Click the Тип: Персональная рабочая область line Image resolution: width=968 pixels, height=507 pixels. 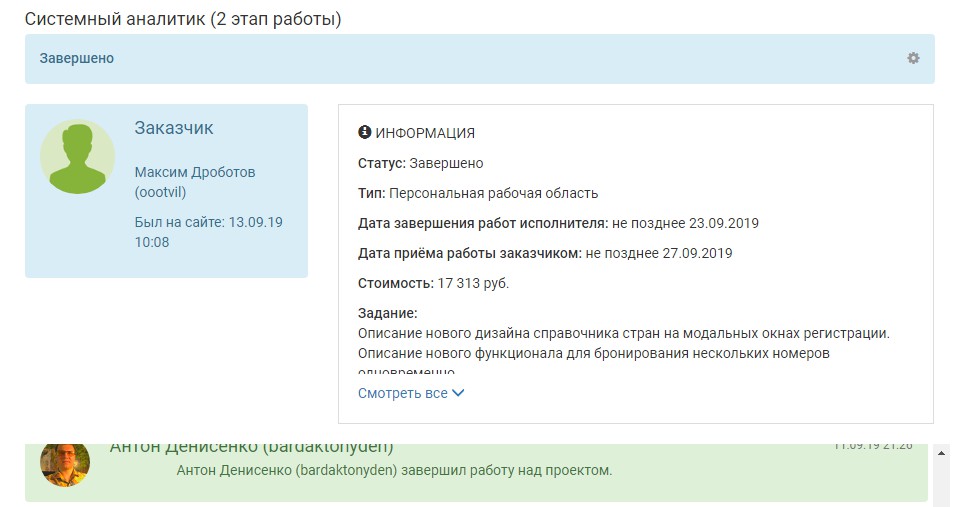click(x=478, y=193)
